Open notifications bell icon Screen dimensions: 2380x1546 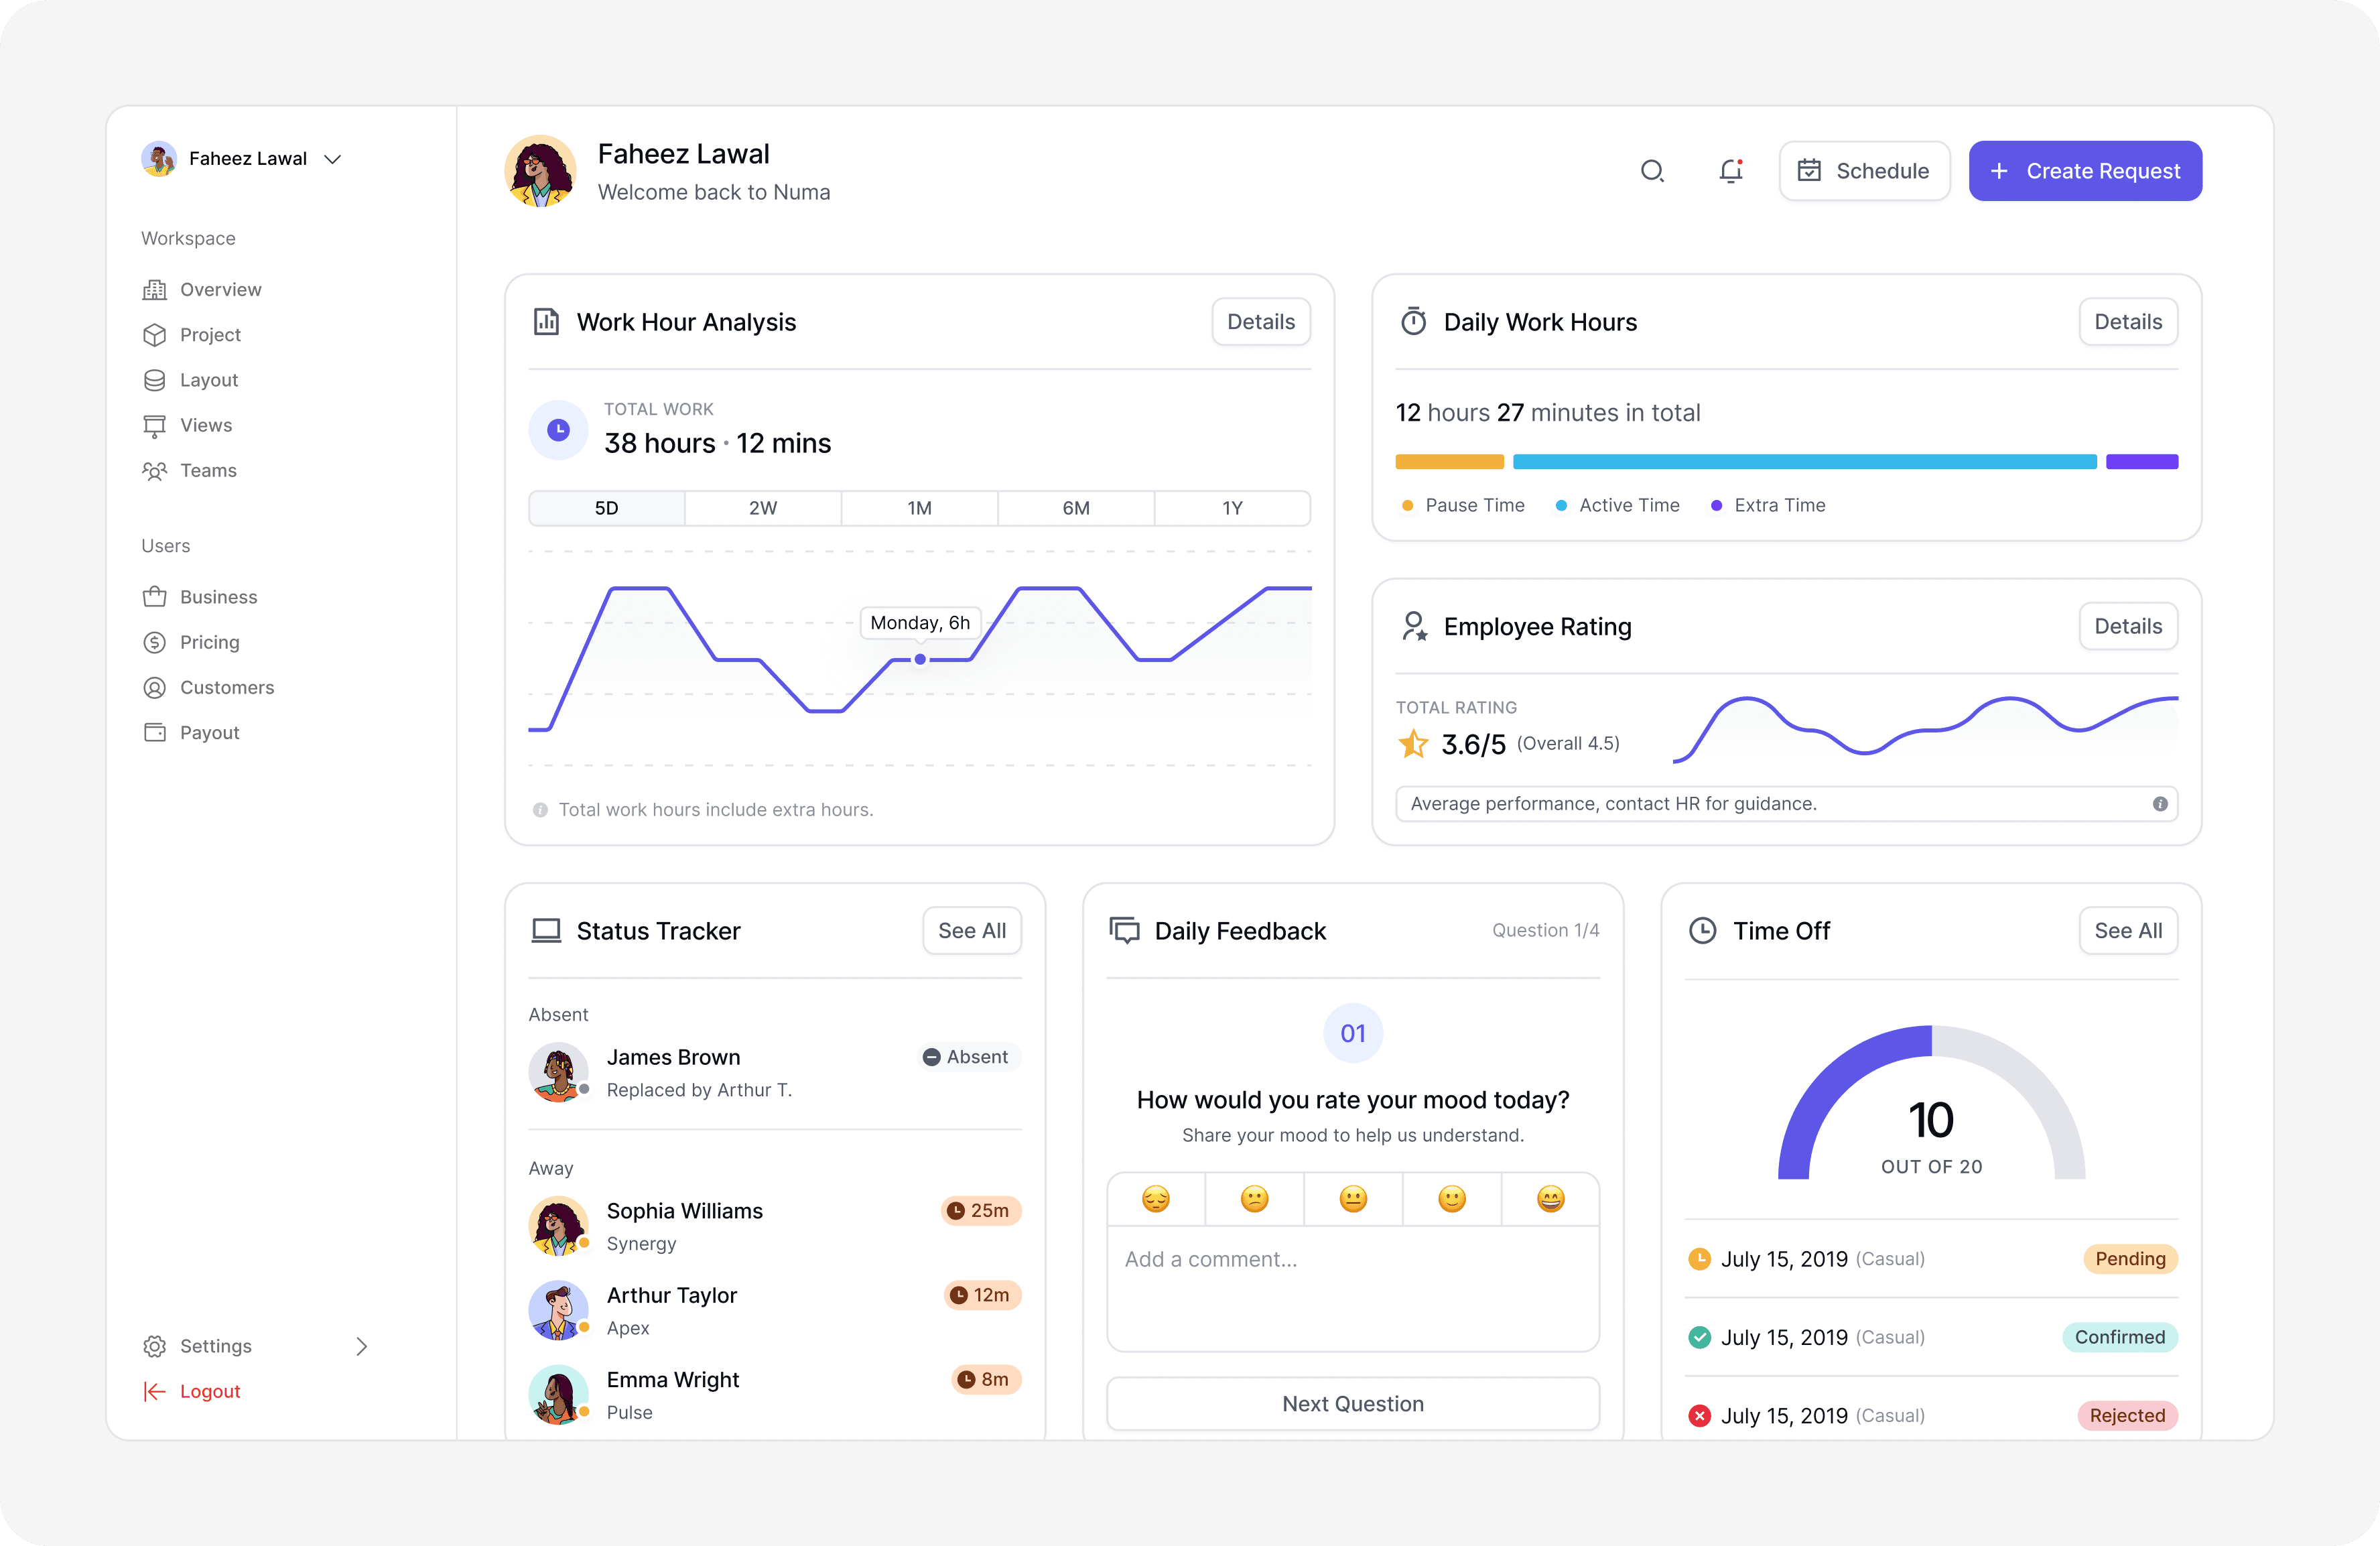coord(1731,171)
